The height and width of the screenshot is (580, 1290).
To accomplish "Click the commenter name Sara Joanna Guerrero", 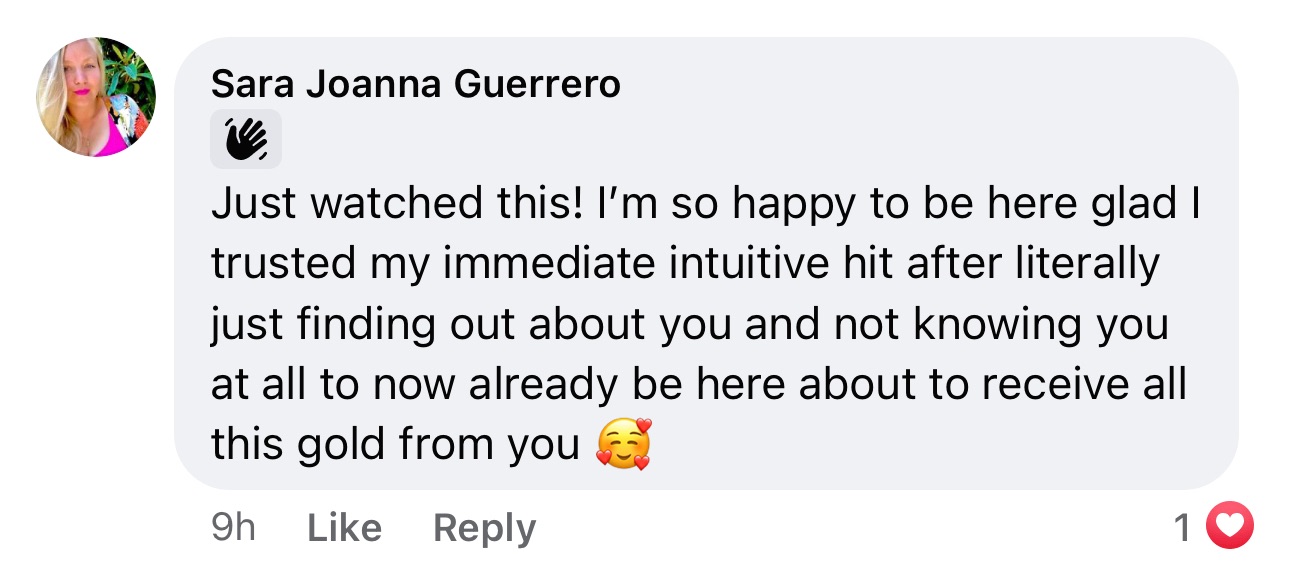I will [415, 85].
